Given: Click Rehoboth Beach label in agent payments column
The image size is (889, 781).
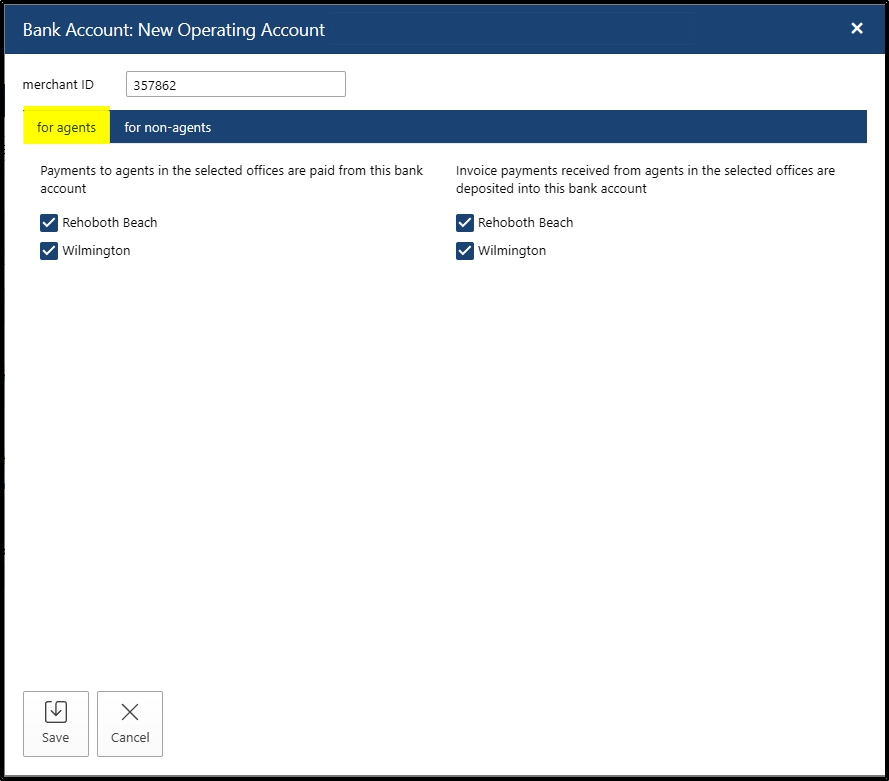Looking at the screenshot, I should pyautogui.click(x=110, y=223).
